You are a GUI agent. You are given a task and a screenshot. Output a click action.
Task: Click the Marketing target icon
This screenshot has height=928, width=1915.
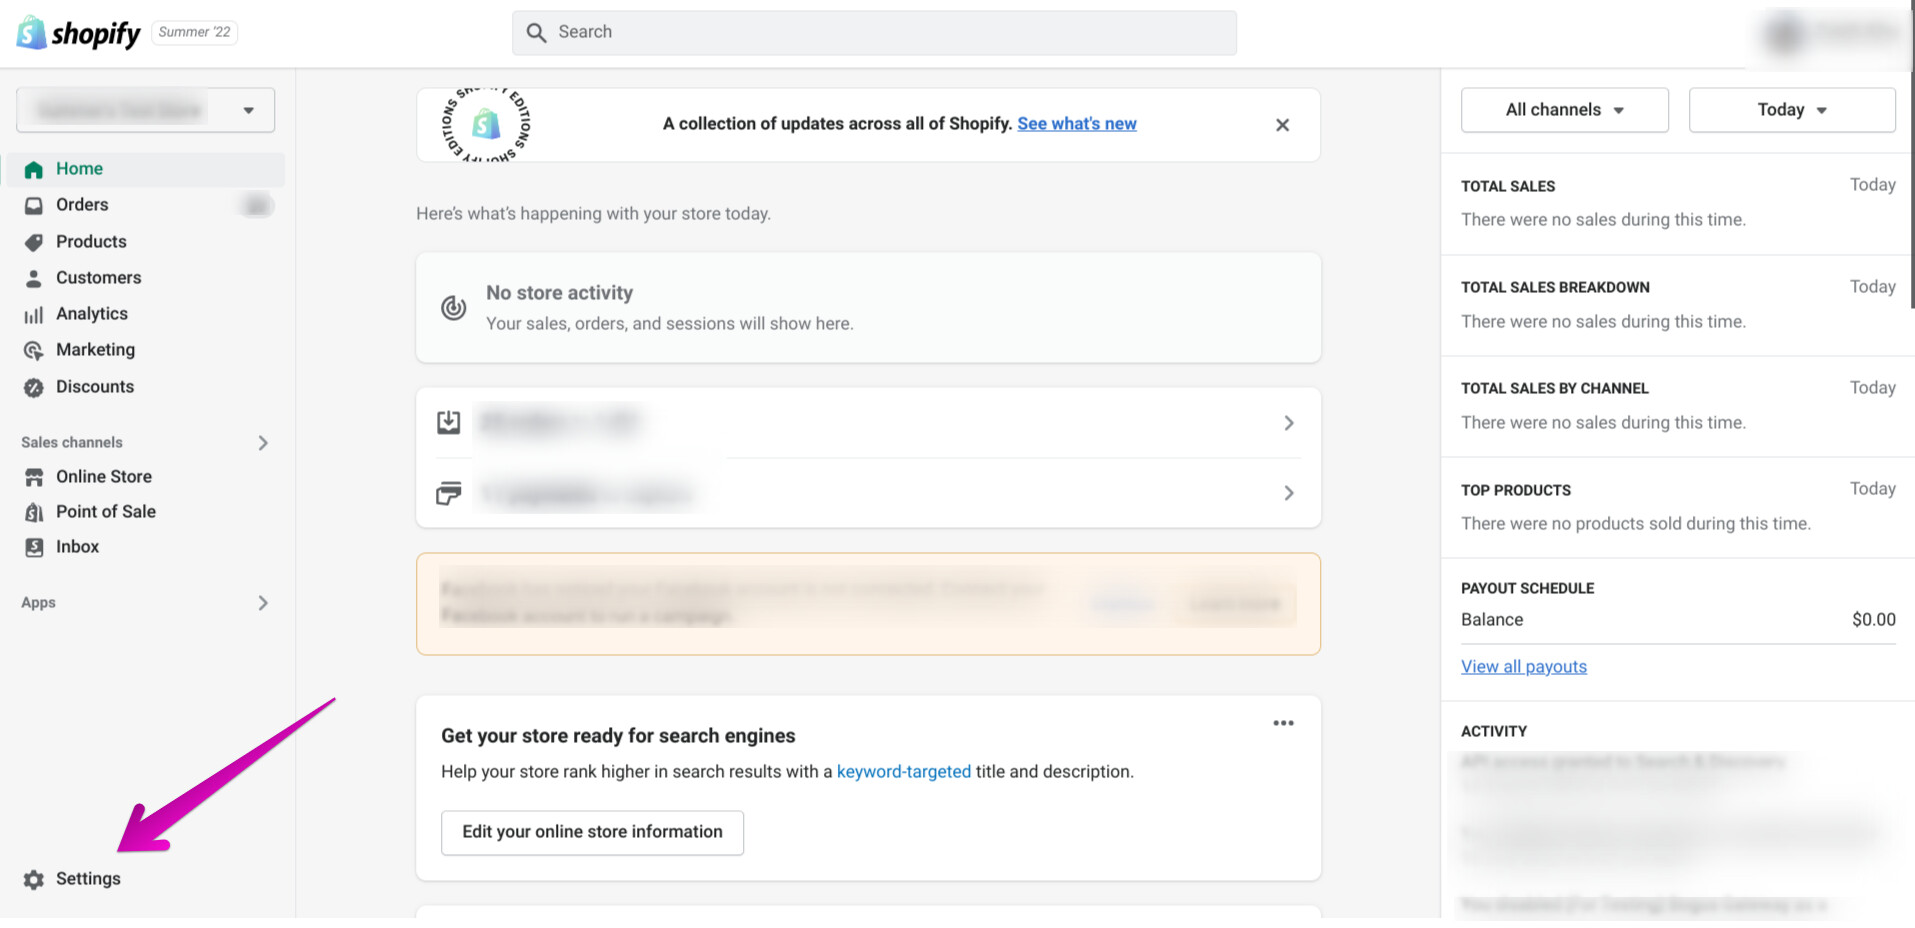point(34,350)
